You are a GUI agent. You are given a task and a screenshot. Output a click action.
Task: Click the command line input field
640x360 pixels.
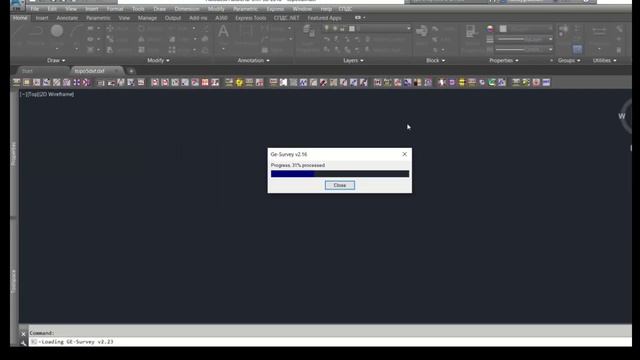[330, 342]
